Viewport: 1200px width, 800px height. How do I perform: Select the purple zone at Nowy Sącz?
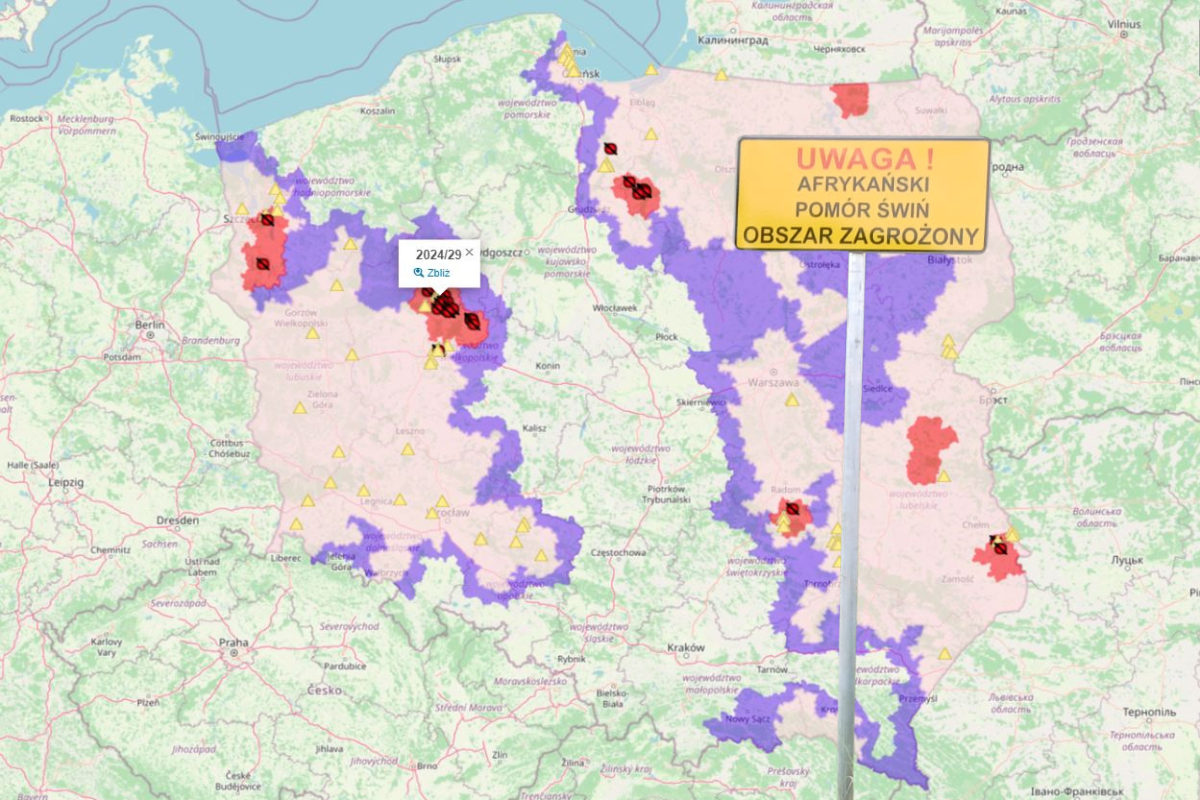748,726
